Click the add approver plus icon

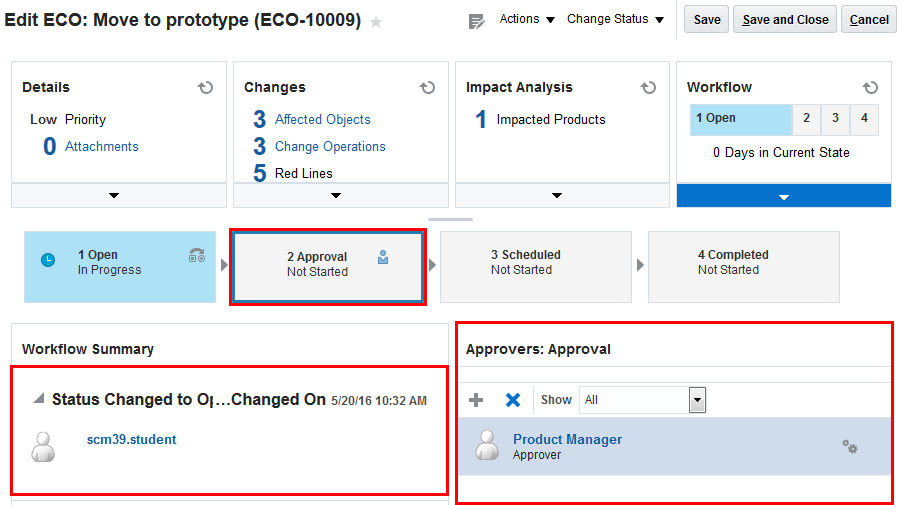click(x=476, y=400)
